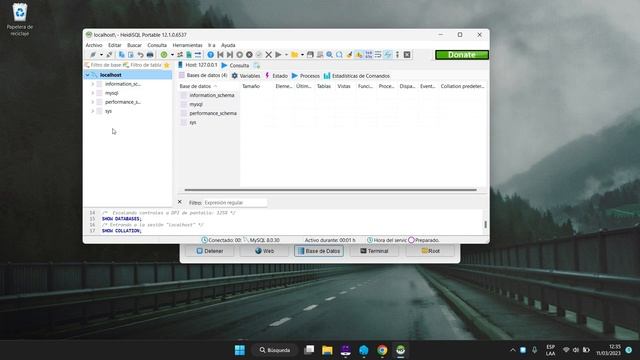Click Terminal button in Laragon window
640x360 pixels.
click(x=374, y=251)
